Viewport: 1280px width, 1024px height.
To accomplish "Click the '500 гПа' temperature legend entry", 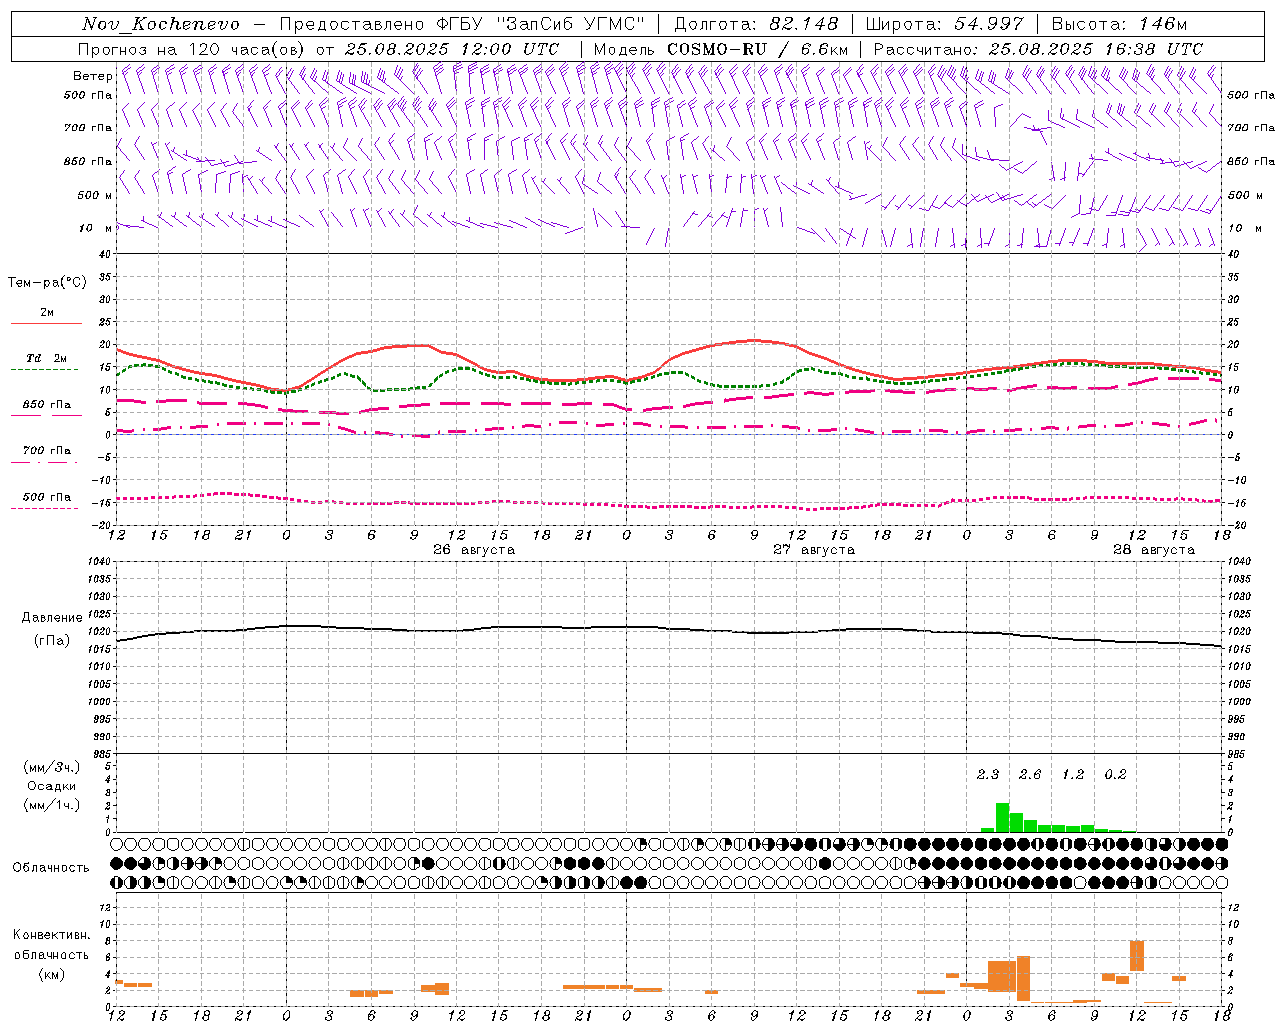I will 47,497.
